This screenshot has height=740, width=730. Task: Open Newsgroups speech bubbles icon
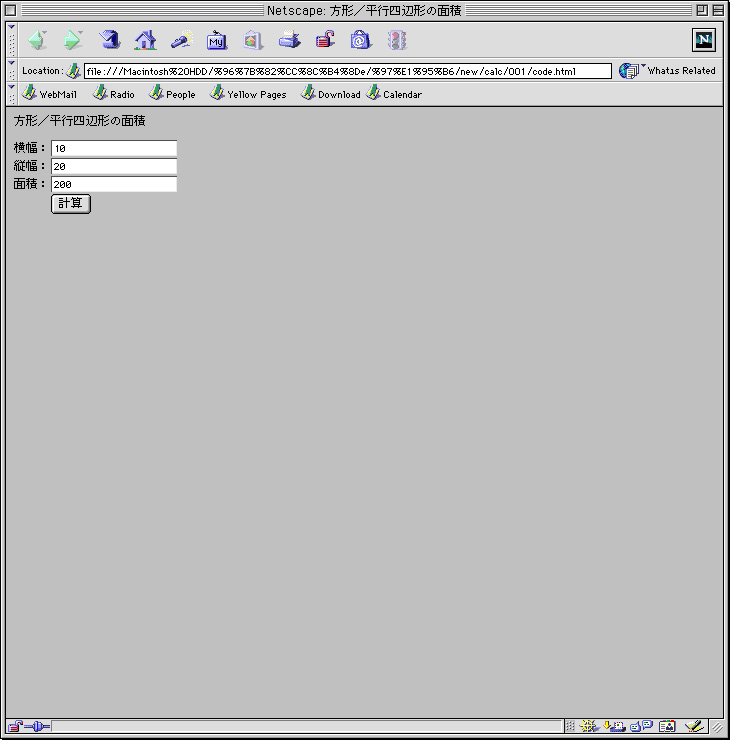(x=641, y=726)
